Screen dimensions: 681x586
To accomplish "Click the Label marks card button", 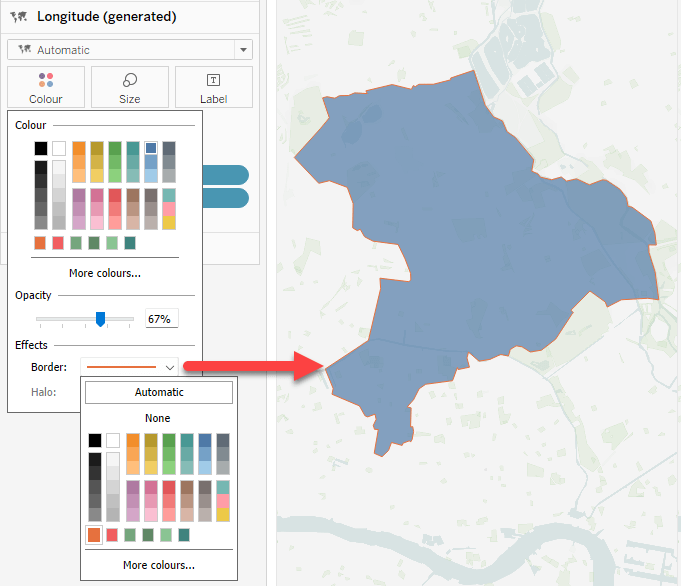I will click(x=213, y=87).
